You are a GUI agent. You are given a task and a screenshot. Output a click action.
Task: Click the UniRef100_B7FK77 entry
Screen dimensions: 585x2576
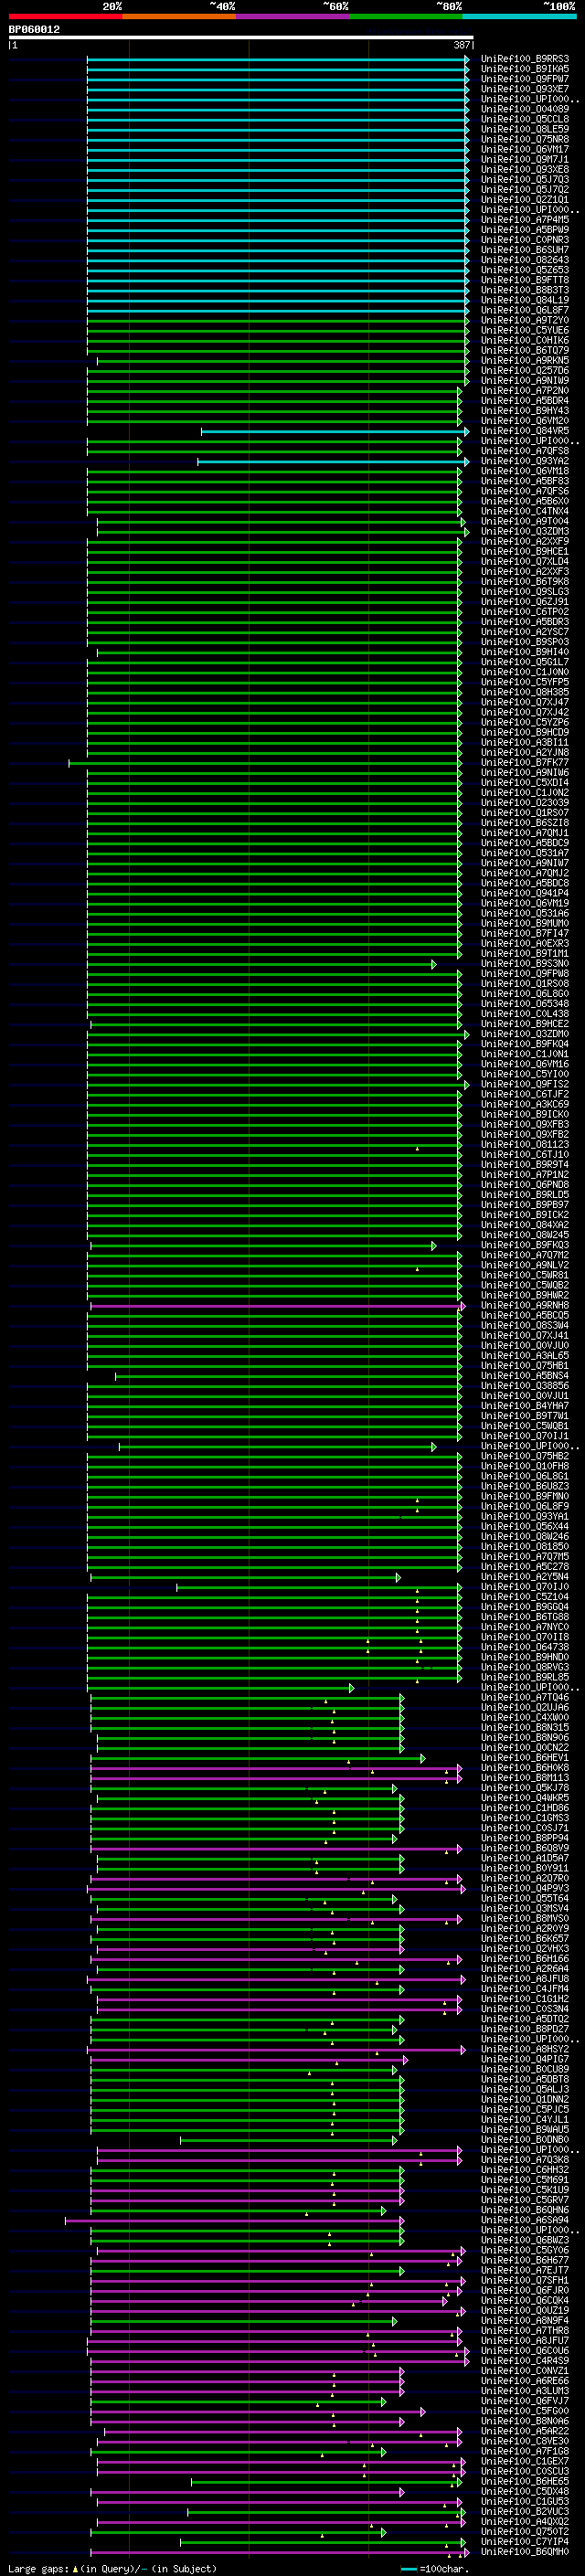click(525, 762)
